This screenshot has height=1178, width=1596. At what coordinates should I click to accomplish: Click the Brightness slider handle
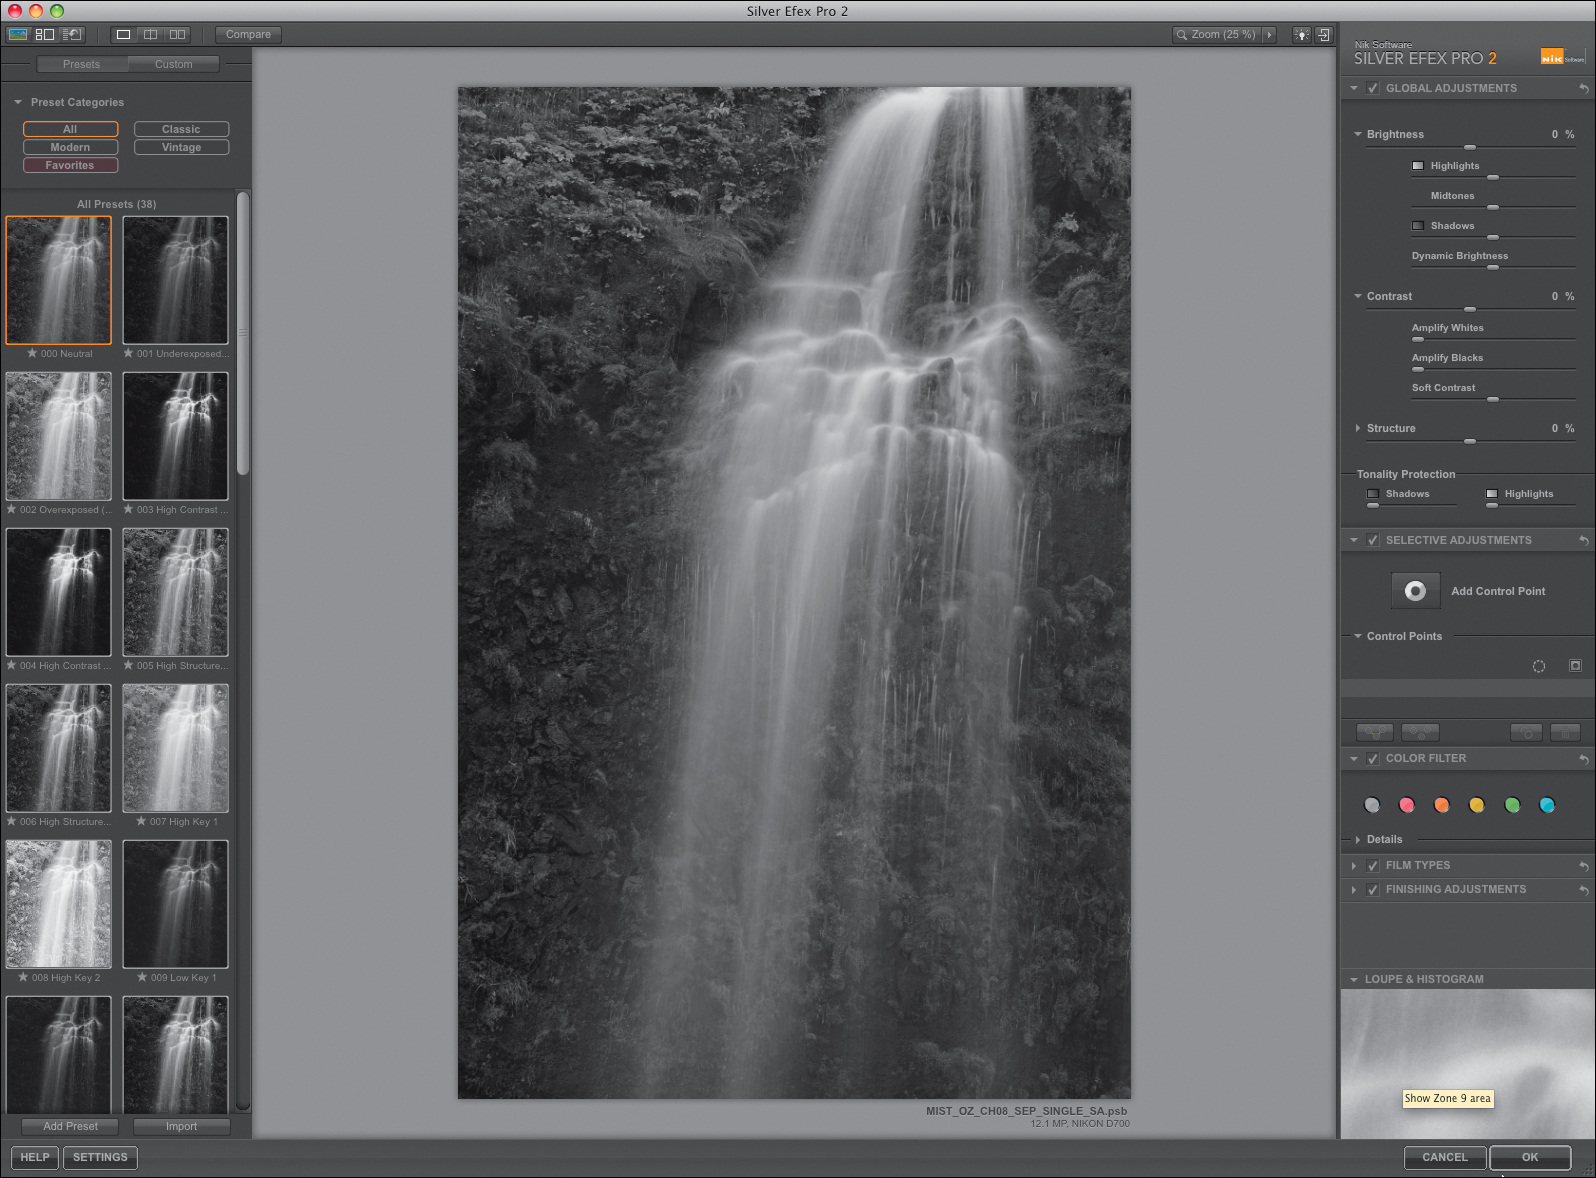pyautogui.click(x=1470, y=147)
